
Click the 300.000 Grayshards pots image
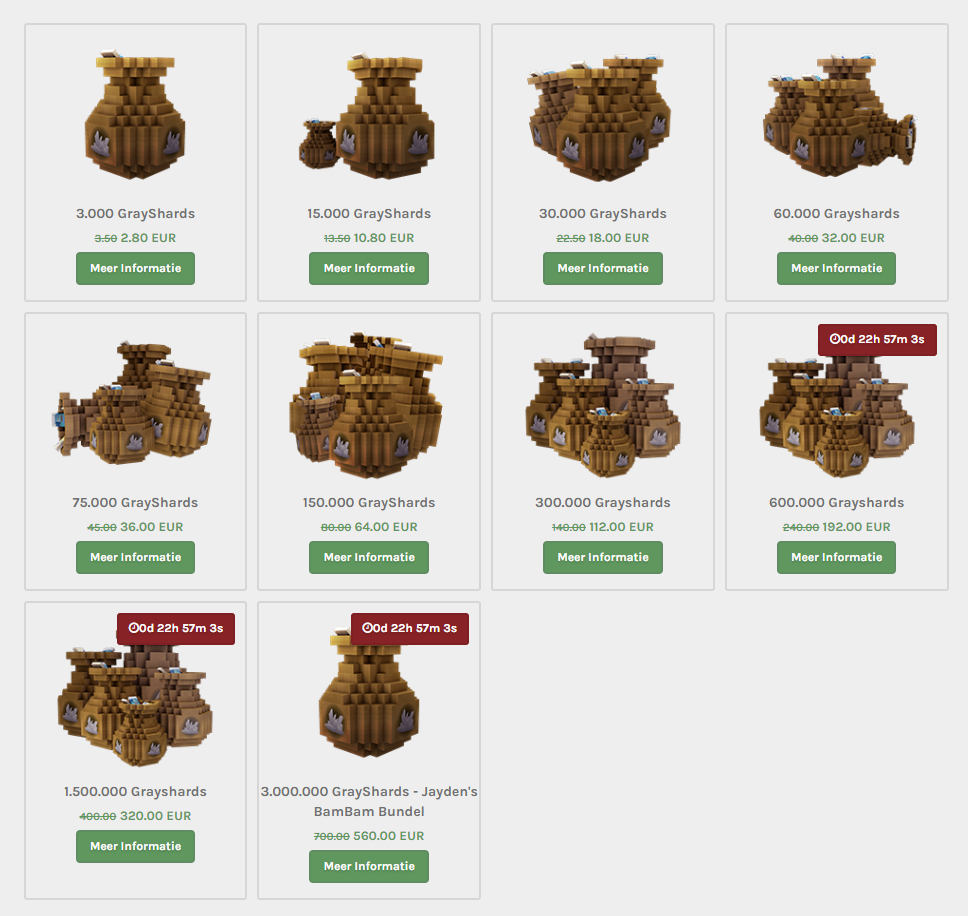pos(603,406)
